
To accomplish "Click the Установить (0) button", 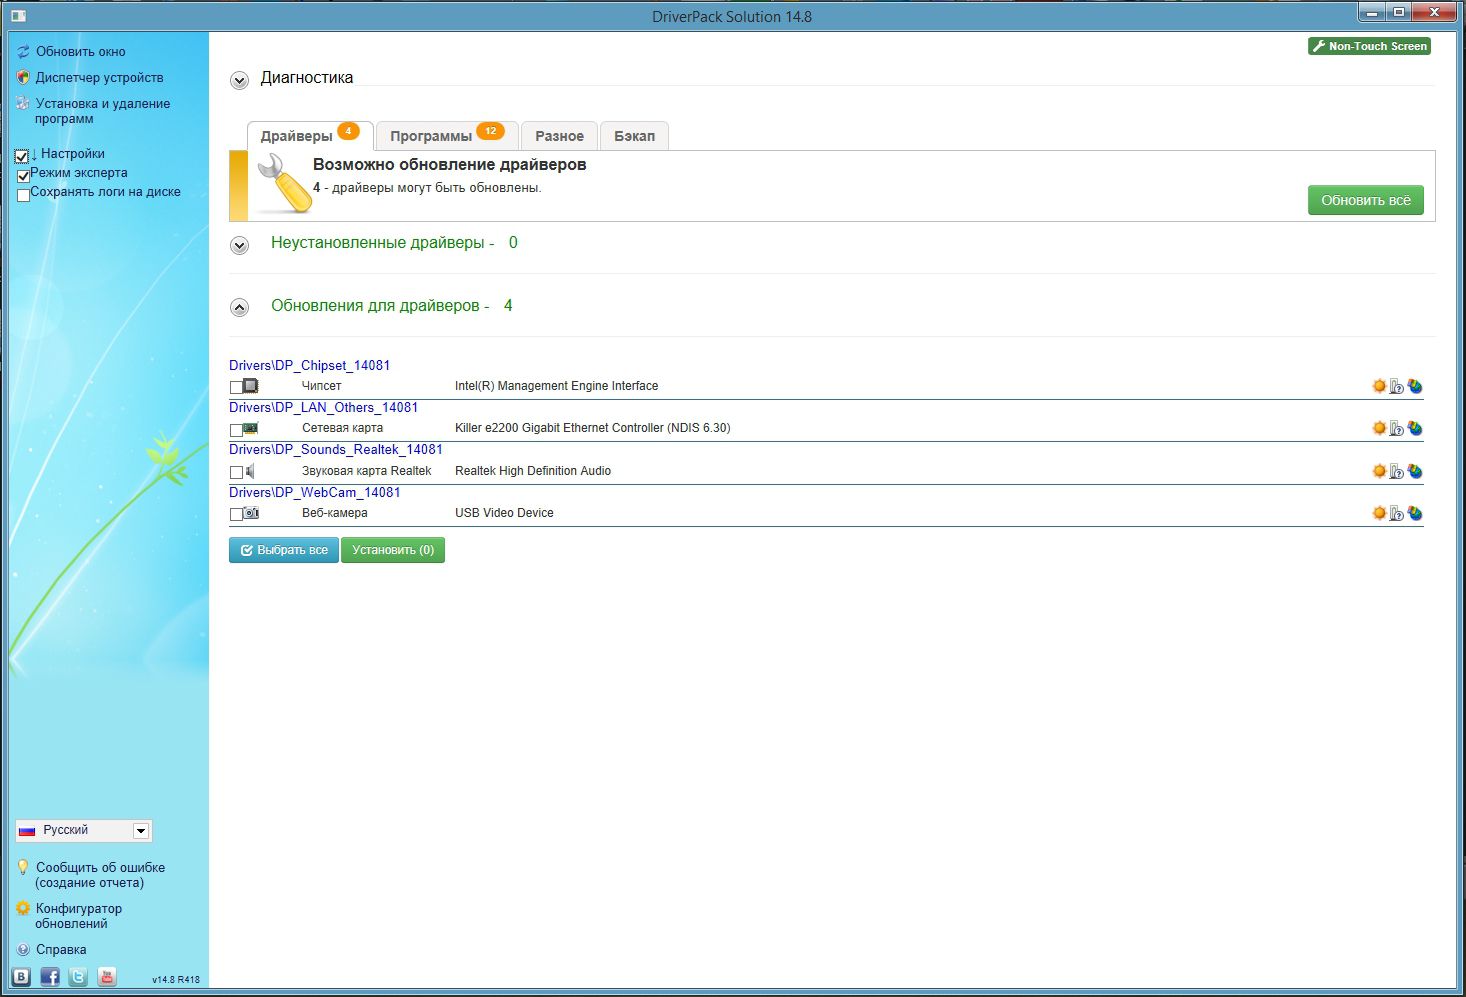I will click(393, 550).
